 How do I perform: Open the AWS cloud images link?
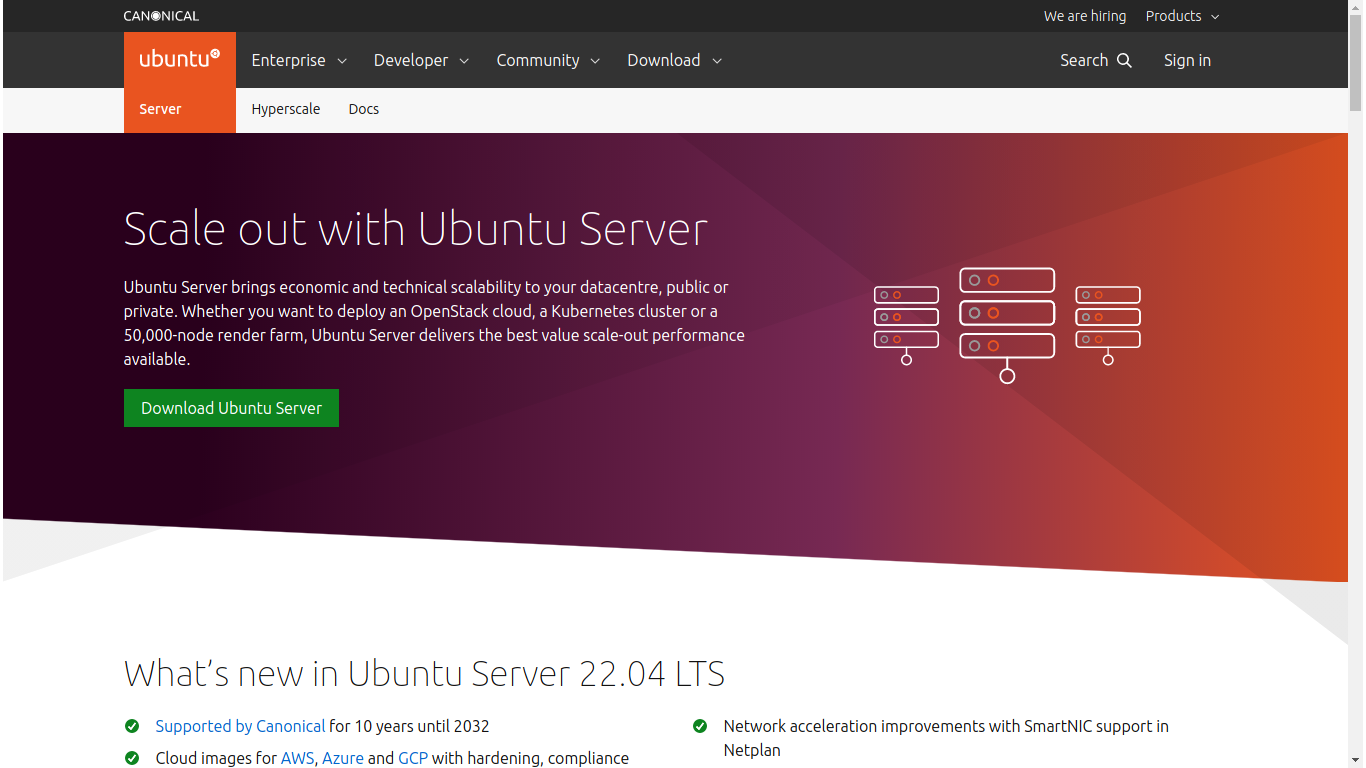tap(297, 758)
